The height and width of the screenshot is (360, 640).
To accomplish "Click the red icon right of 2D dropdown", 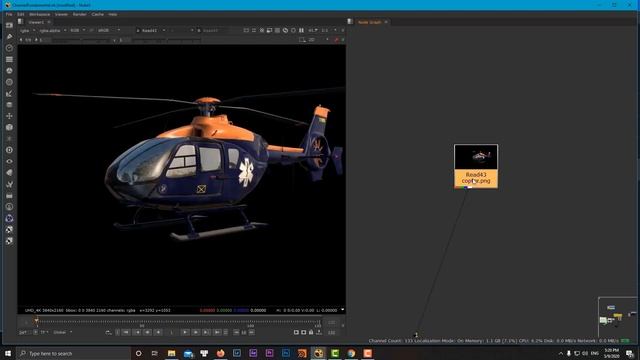I will [x=336, y=40].
